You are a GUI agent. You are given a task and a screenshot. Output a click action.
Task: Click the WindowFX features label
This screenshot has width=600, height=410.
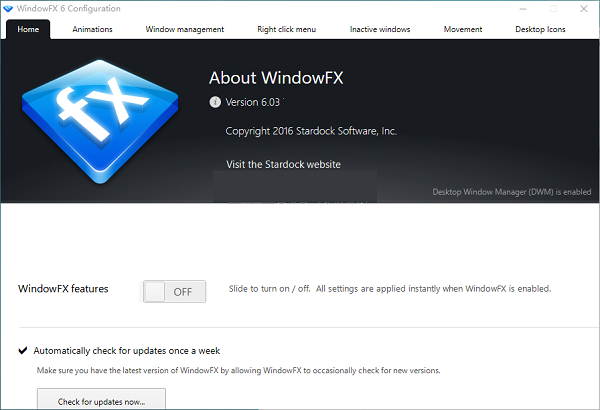(63, 289)
